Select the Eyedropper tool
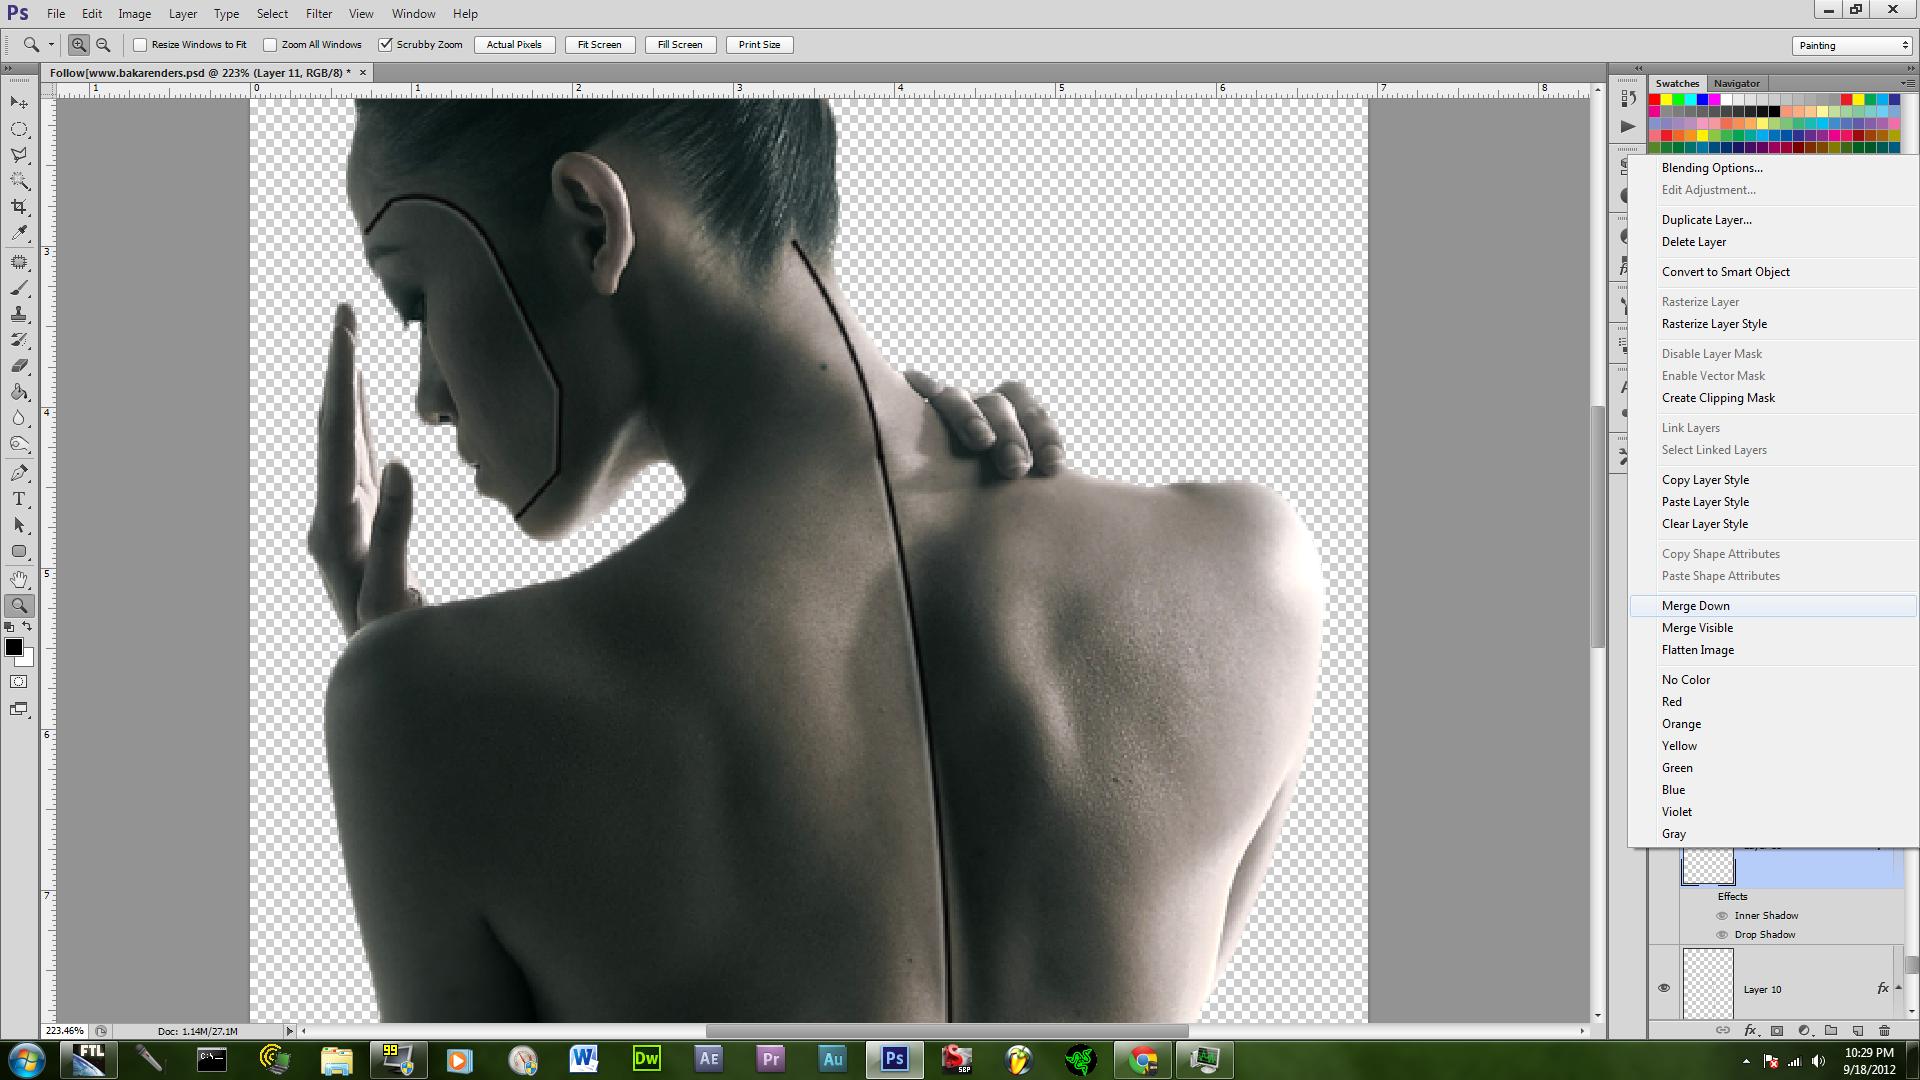 tap(19, 233)
